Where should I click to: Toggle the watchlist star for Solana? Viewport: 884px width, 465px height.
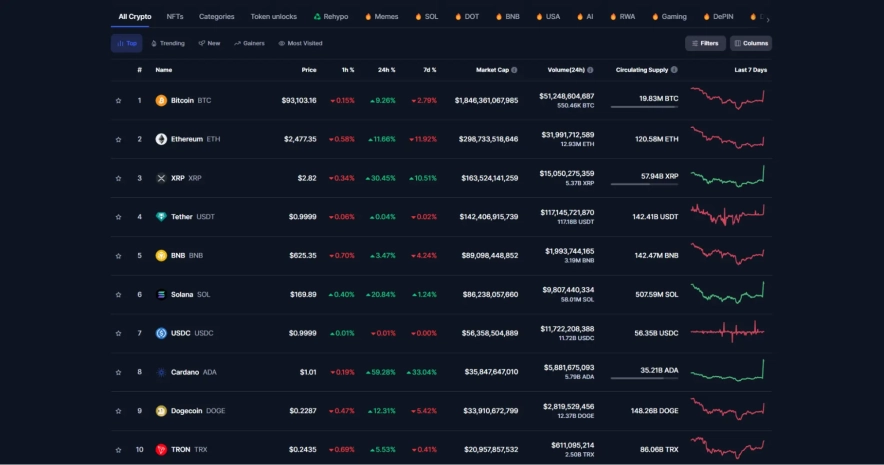coord(118,294)
